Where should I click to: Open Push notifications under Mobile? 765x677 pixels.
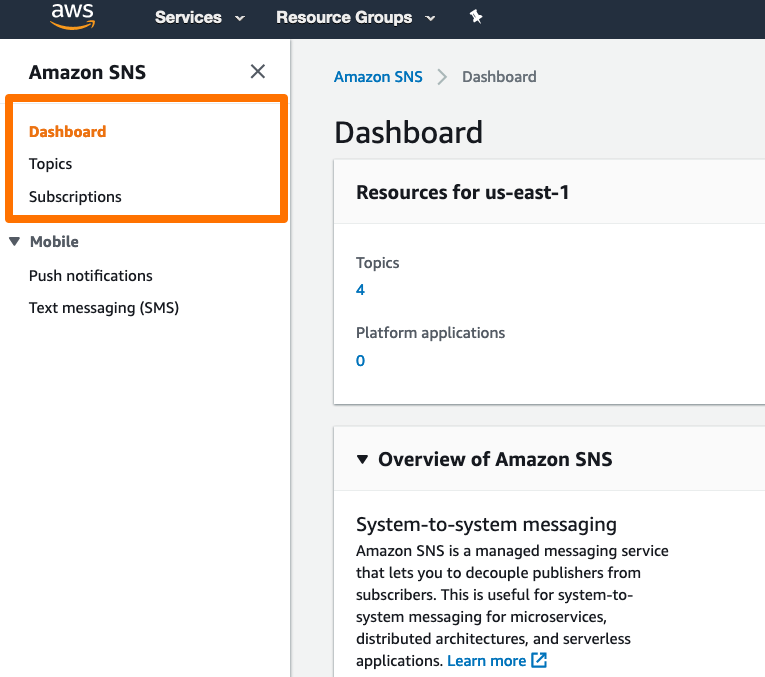[91, 276]
